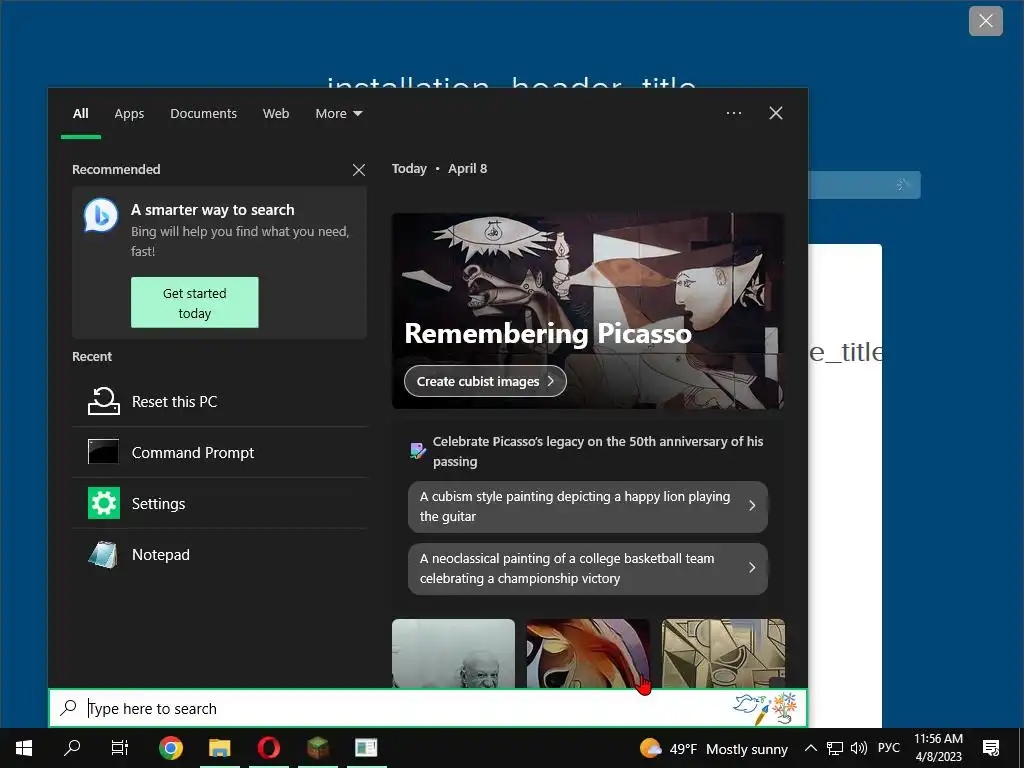Open the Documents search tab
The width and height of the screenshot is (1024, 768).
(x=203, y=114)
